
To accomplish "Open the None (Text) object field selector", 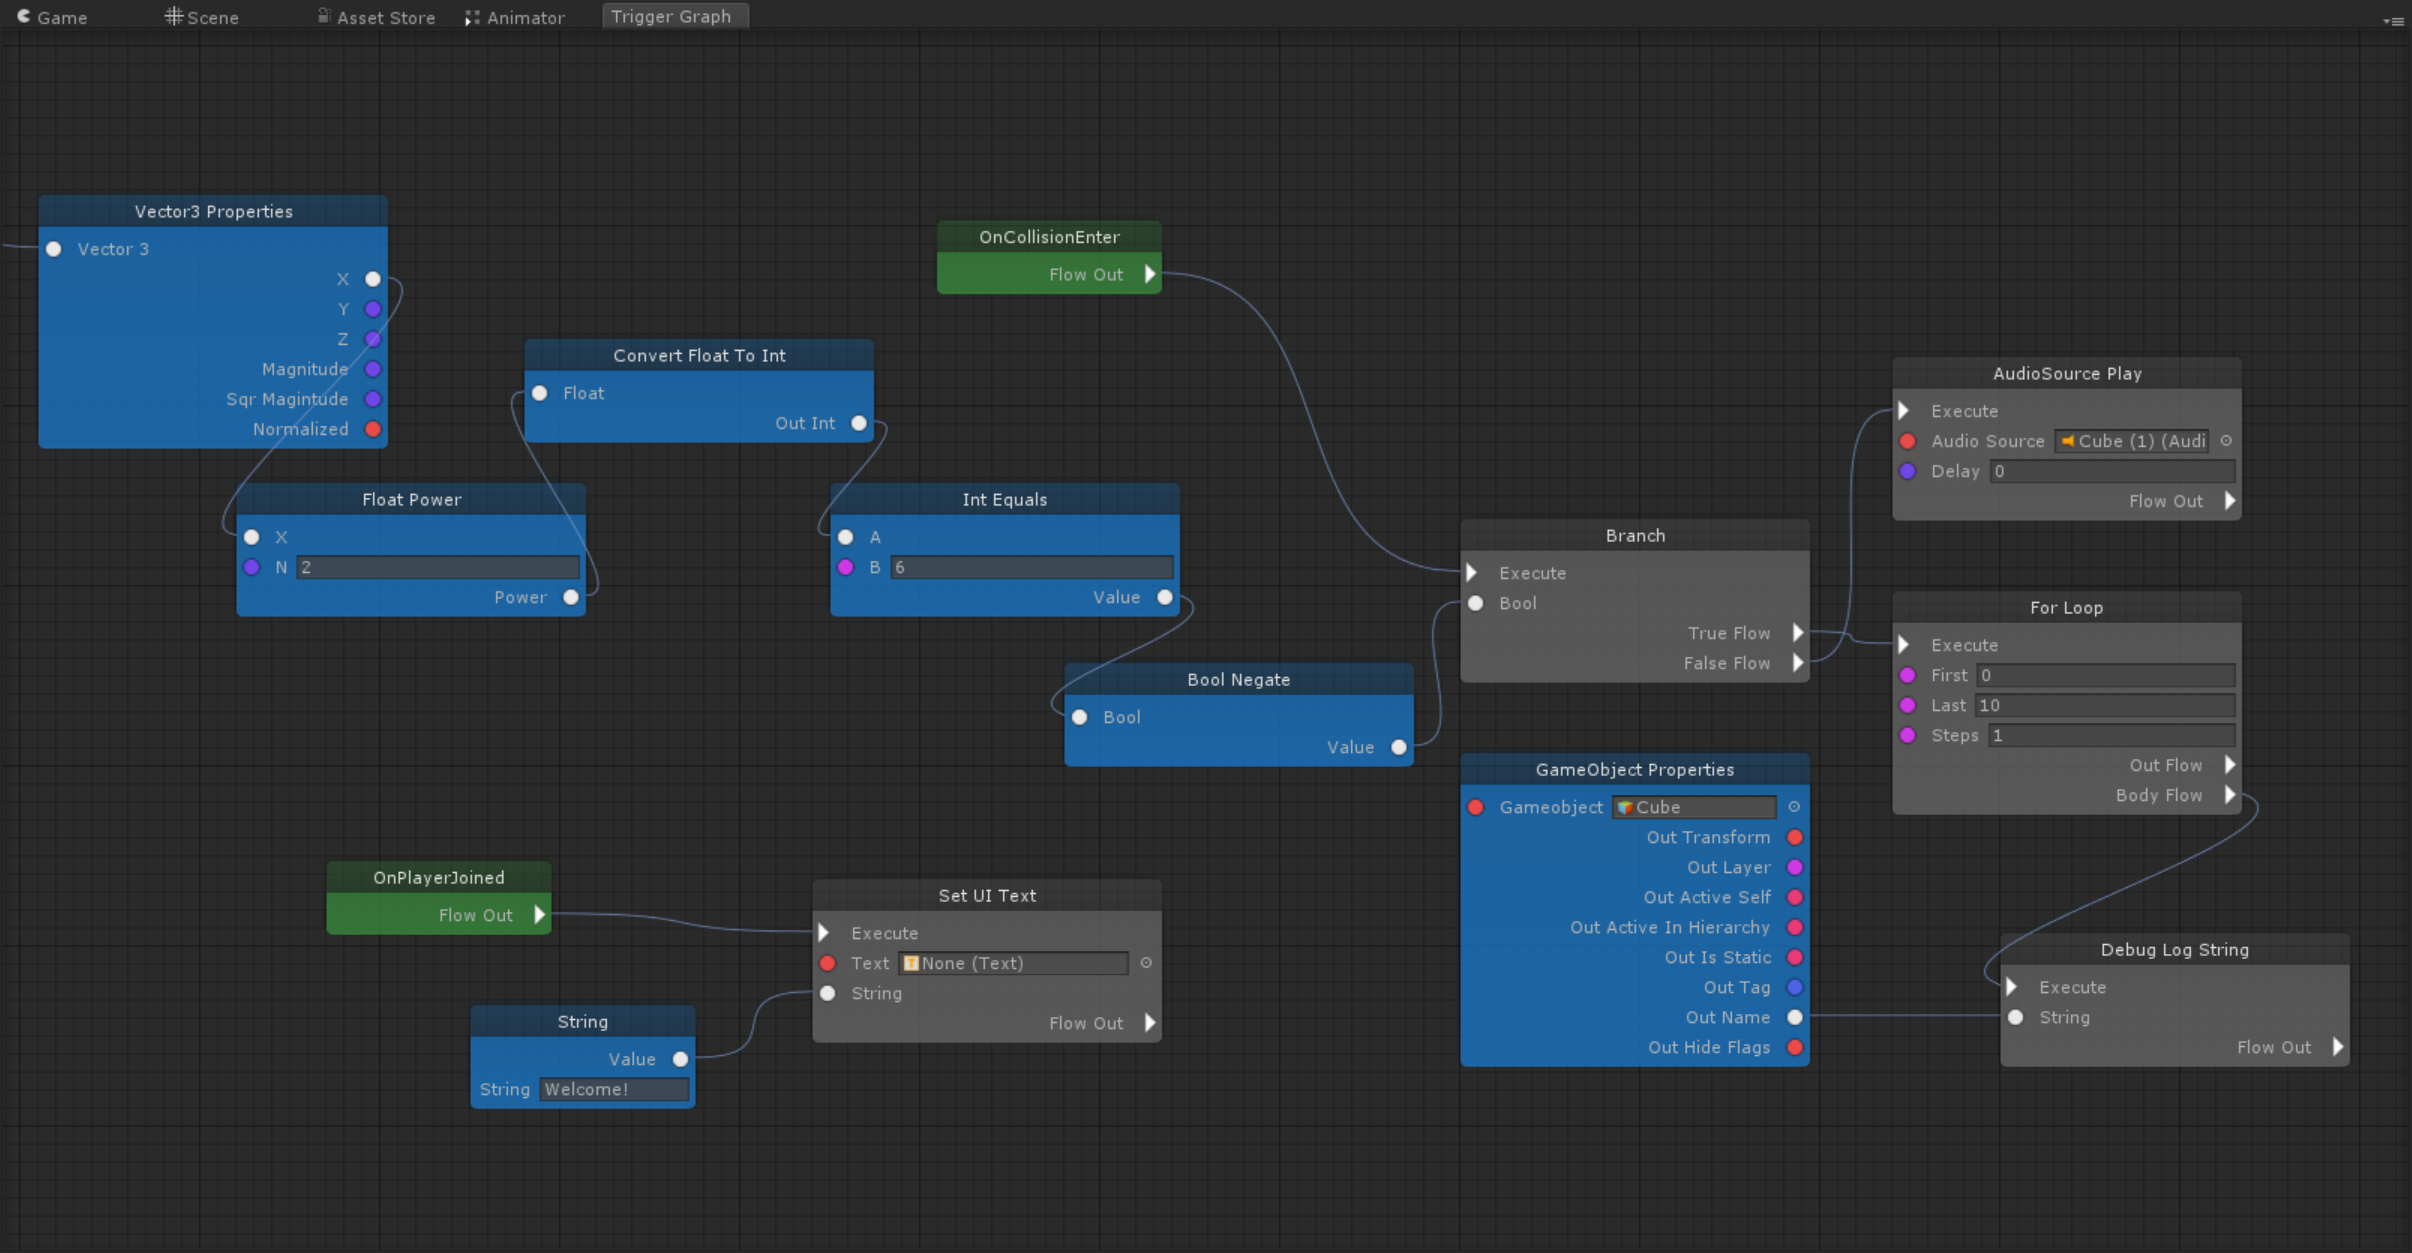I will (x=1012, y=963).
